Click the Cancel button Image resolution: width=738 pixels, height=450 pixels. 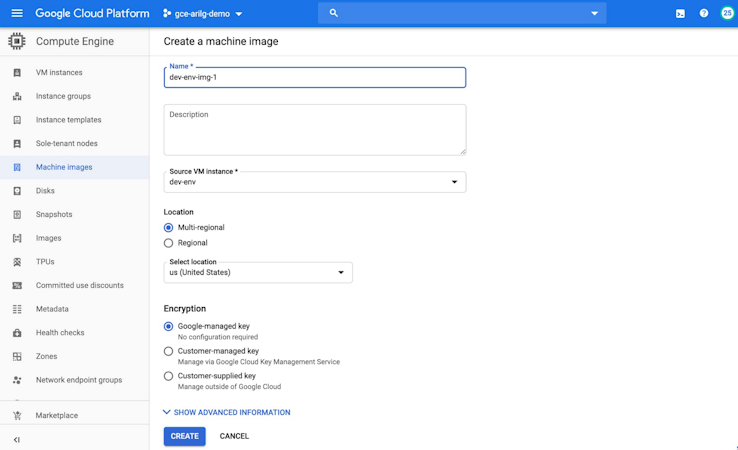[x=234, y=436]
